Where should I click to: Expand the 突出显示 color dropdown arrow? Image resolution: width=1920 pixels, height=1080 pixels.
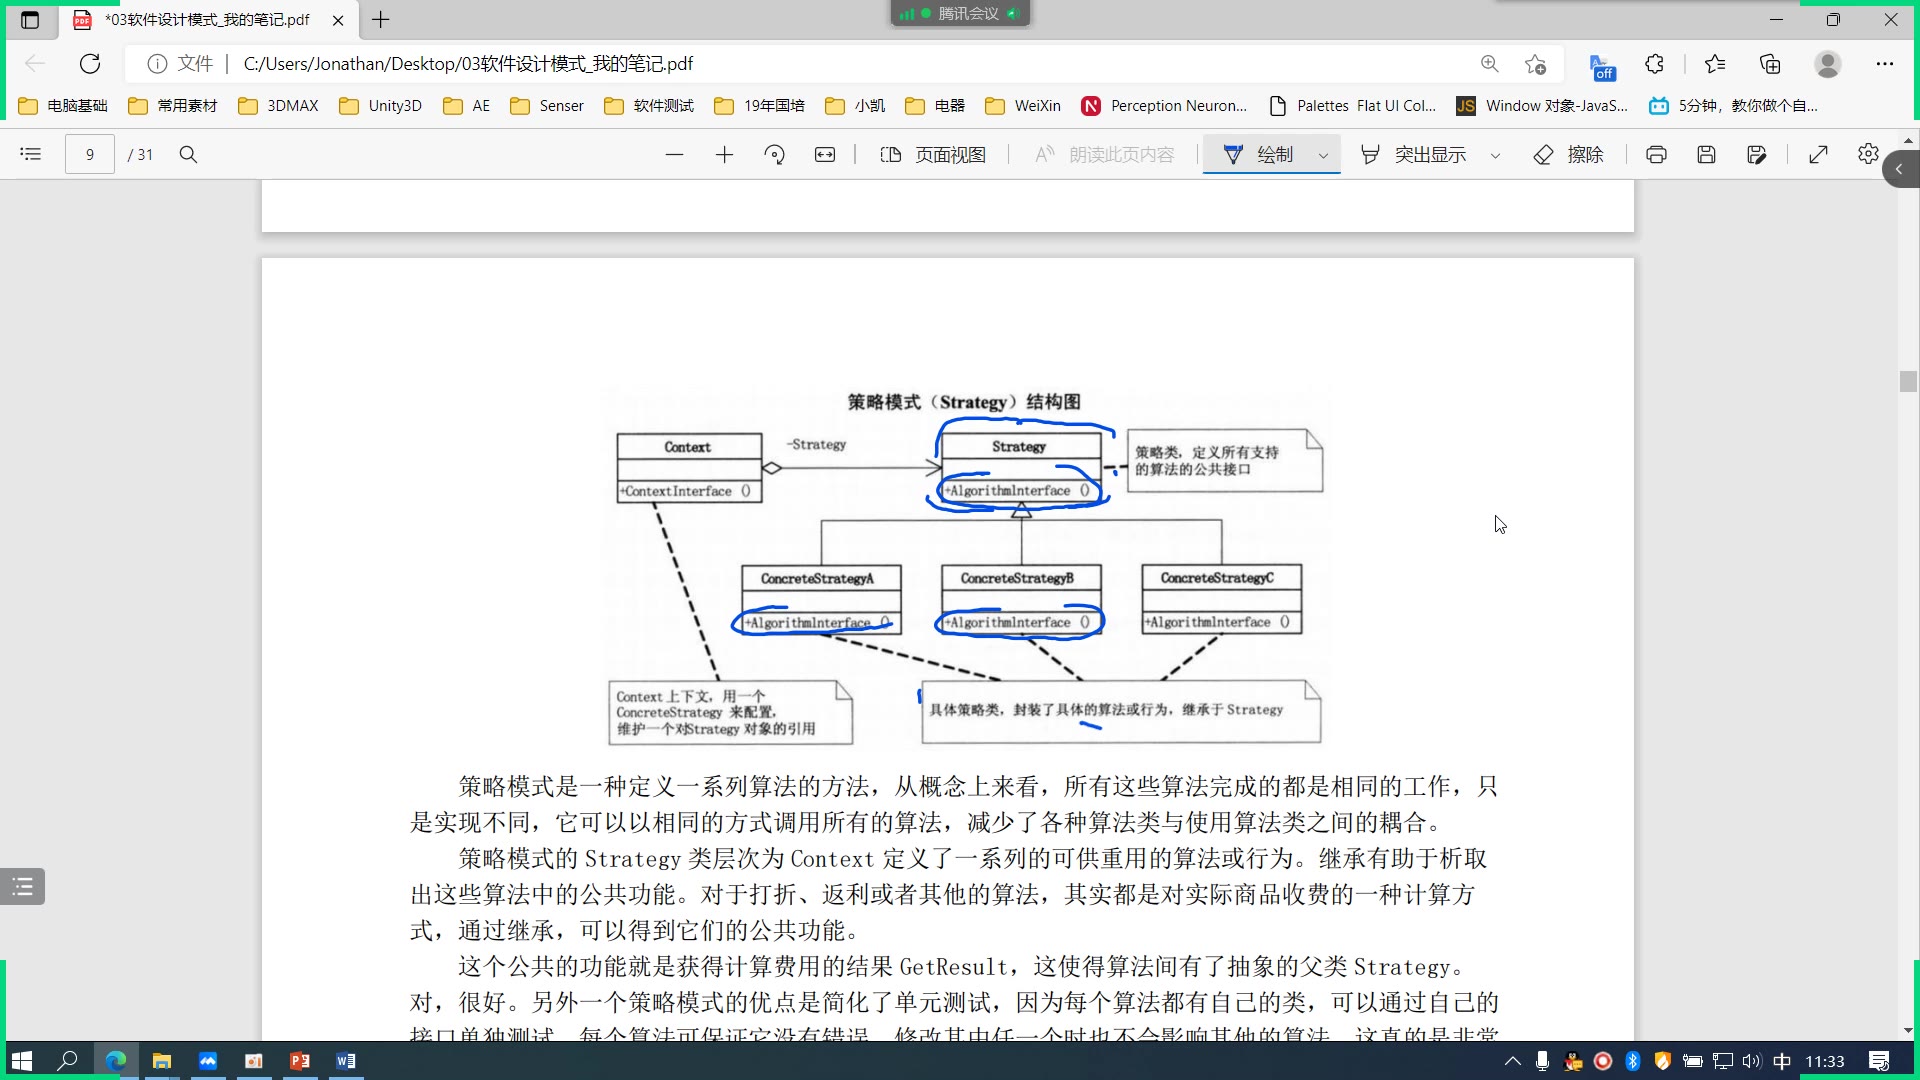1495,155
